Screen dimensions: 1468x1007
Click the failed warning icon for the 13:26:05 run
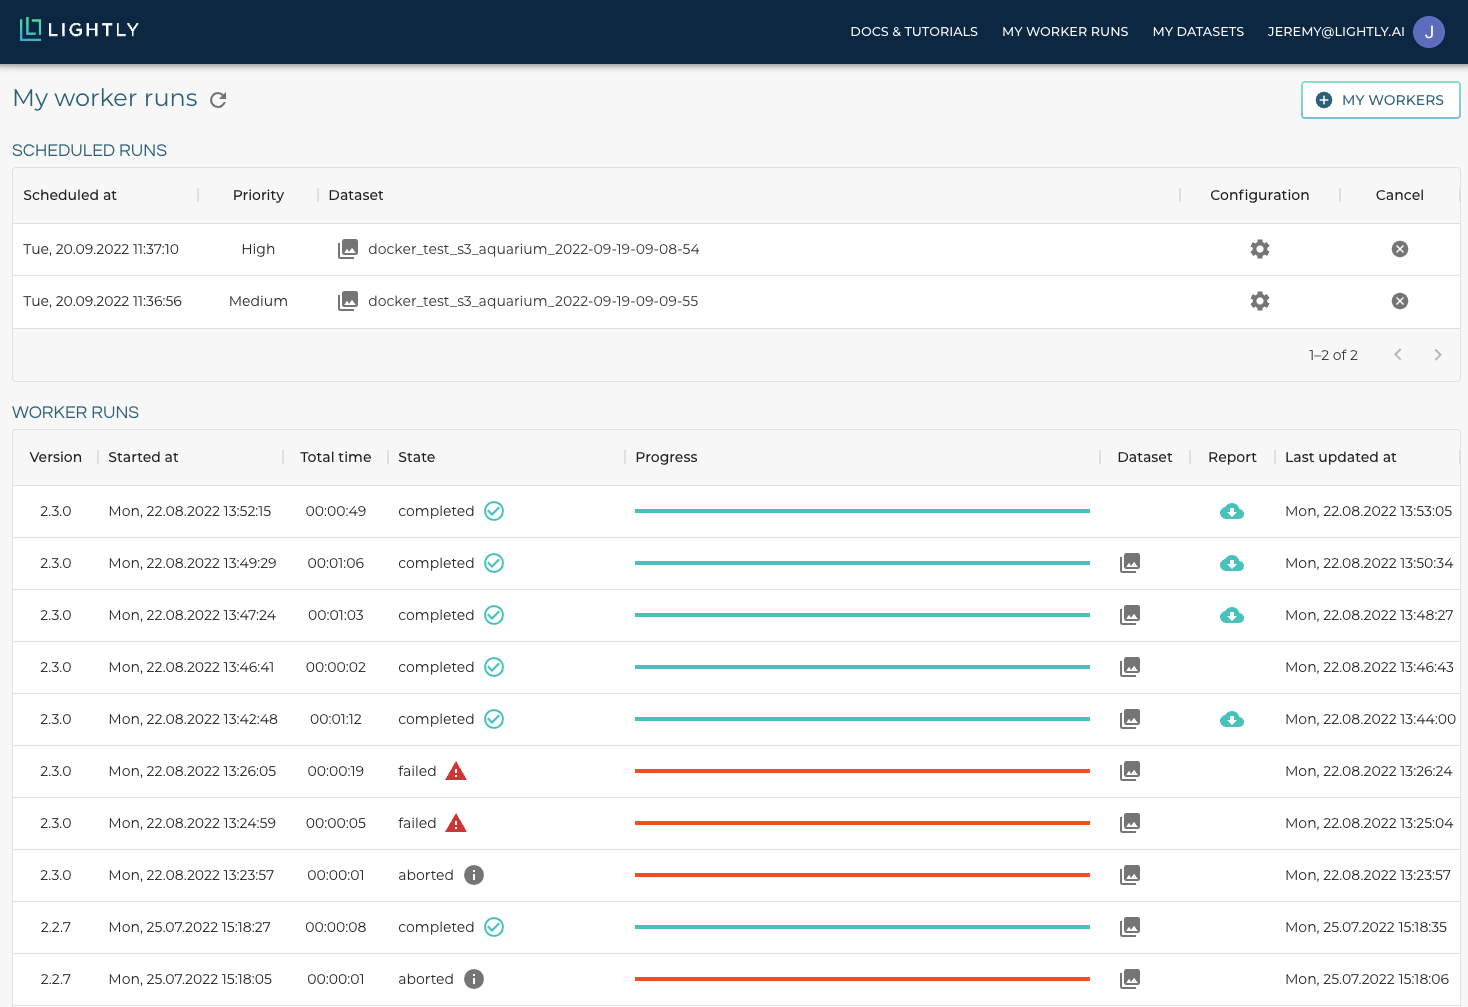(x=456, y=771)
